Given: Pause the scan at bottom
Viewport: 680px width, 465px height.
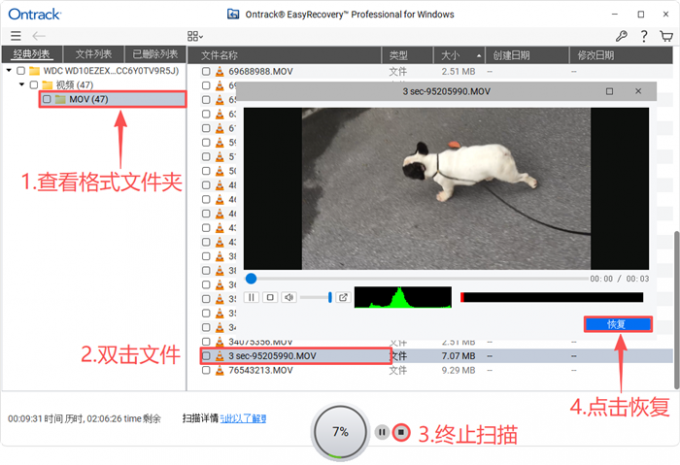Looking at the screenshot, I should coord(382,432).
